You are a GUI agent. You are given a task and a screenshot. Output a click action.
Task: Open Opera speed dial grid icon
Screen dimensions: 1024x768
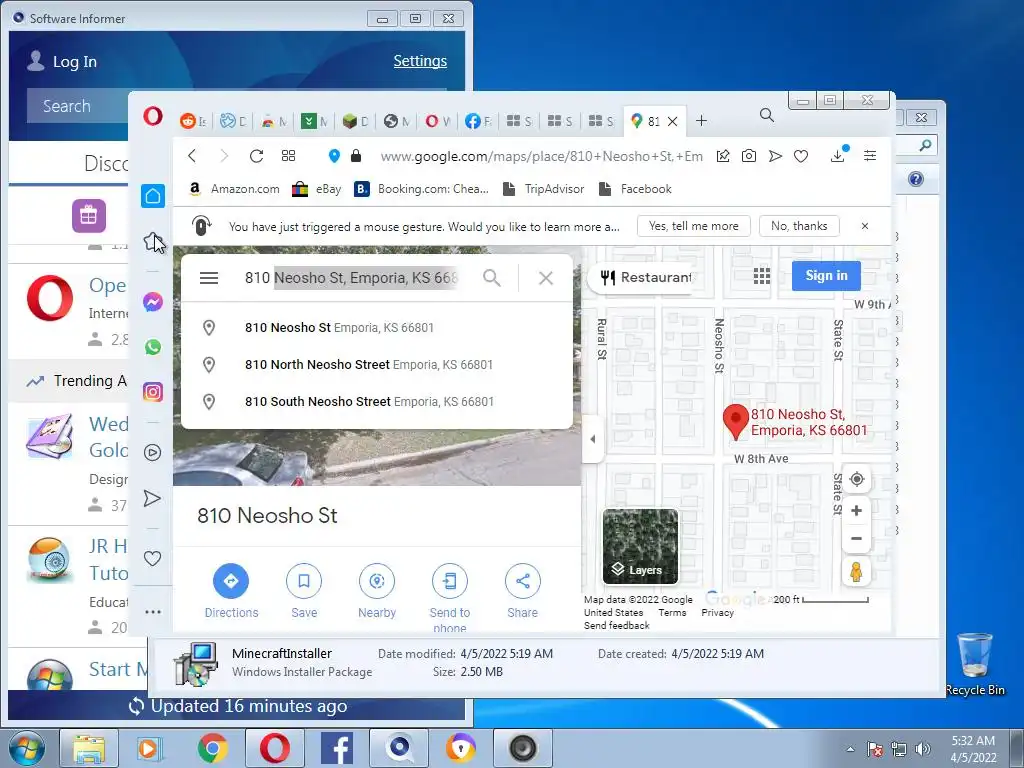289,155
